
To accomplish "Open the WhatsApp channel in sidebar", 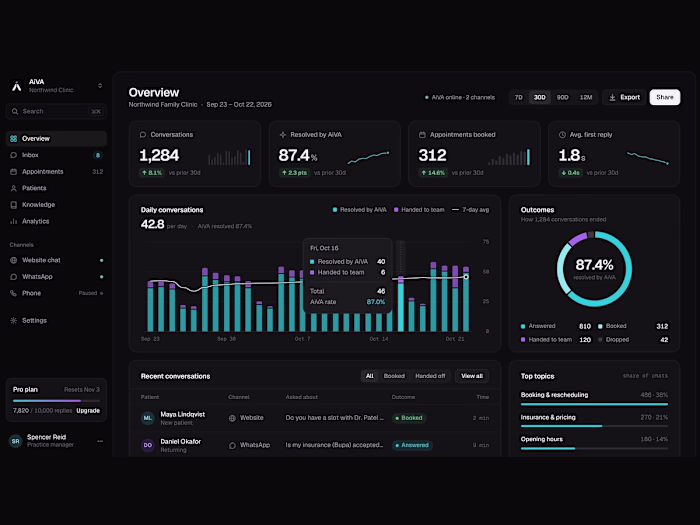I will tap(56, 276).
